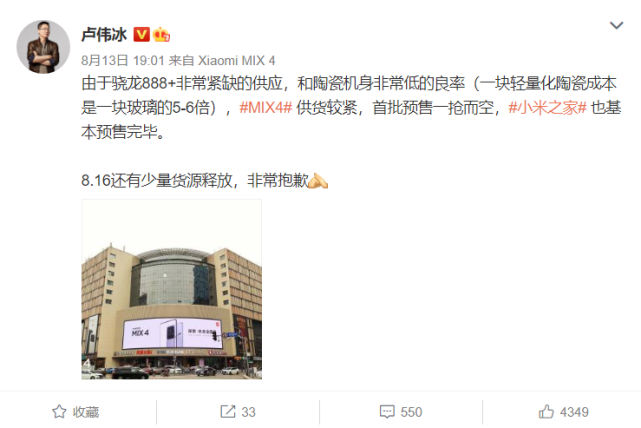
Task: Click the orange verified V badge
Action: point(141,34)
